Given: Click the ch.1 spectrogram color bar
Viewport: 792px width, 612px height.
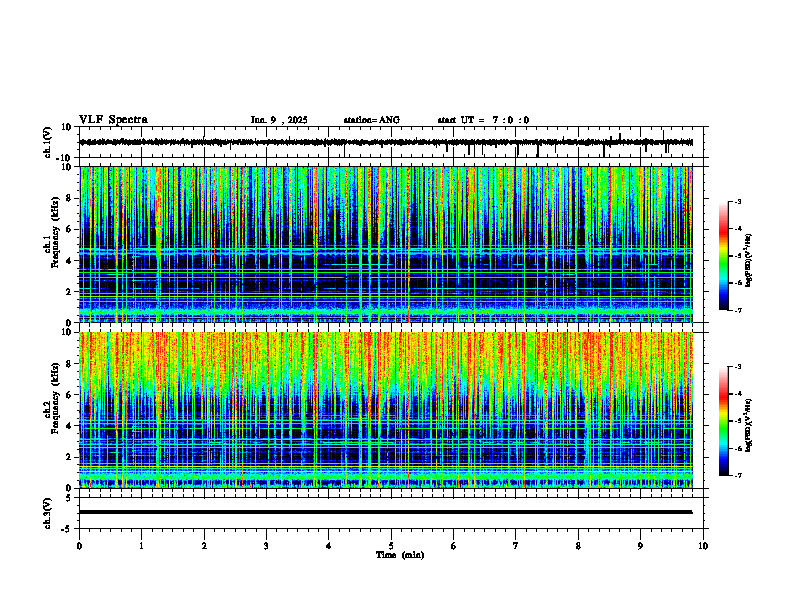Looking at the screenshot, I should click(723, 256).
